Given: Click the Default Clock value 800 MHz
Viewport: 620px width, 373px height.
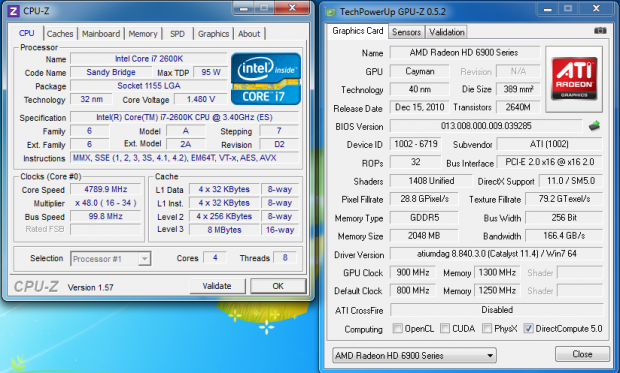Looking at the screenshot, I should click(413, 291).
